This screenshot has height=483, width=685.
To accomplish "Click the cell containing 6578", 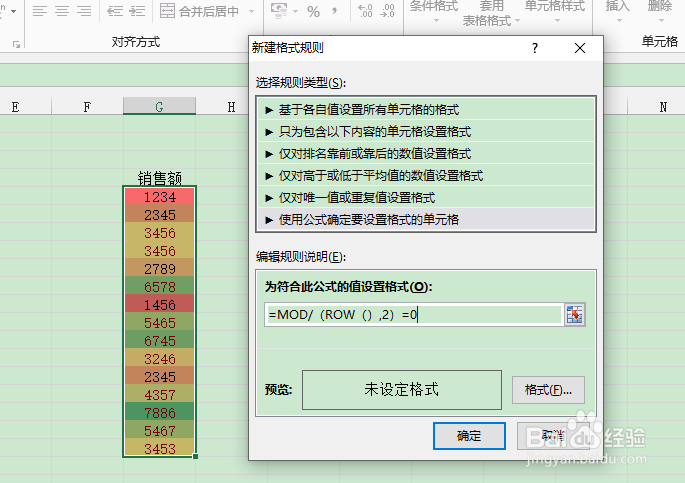I will [160, 286].
